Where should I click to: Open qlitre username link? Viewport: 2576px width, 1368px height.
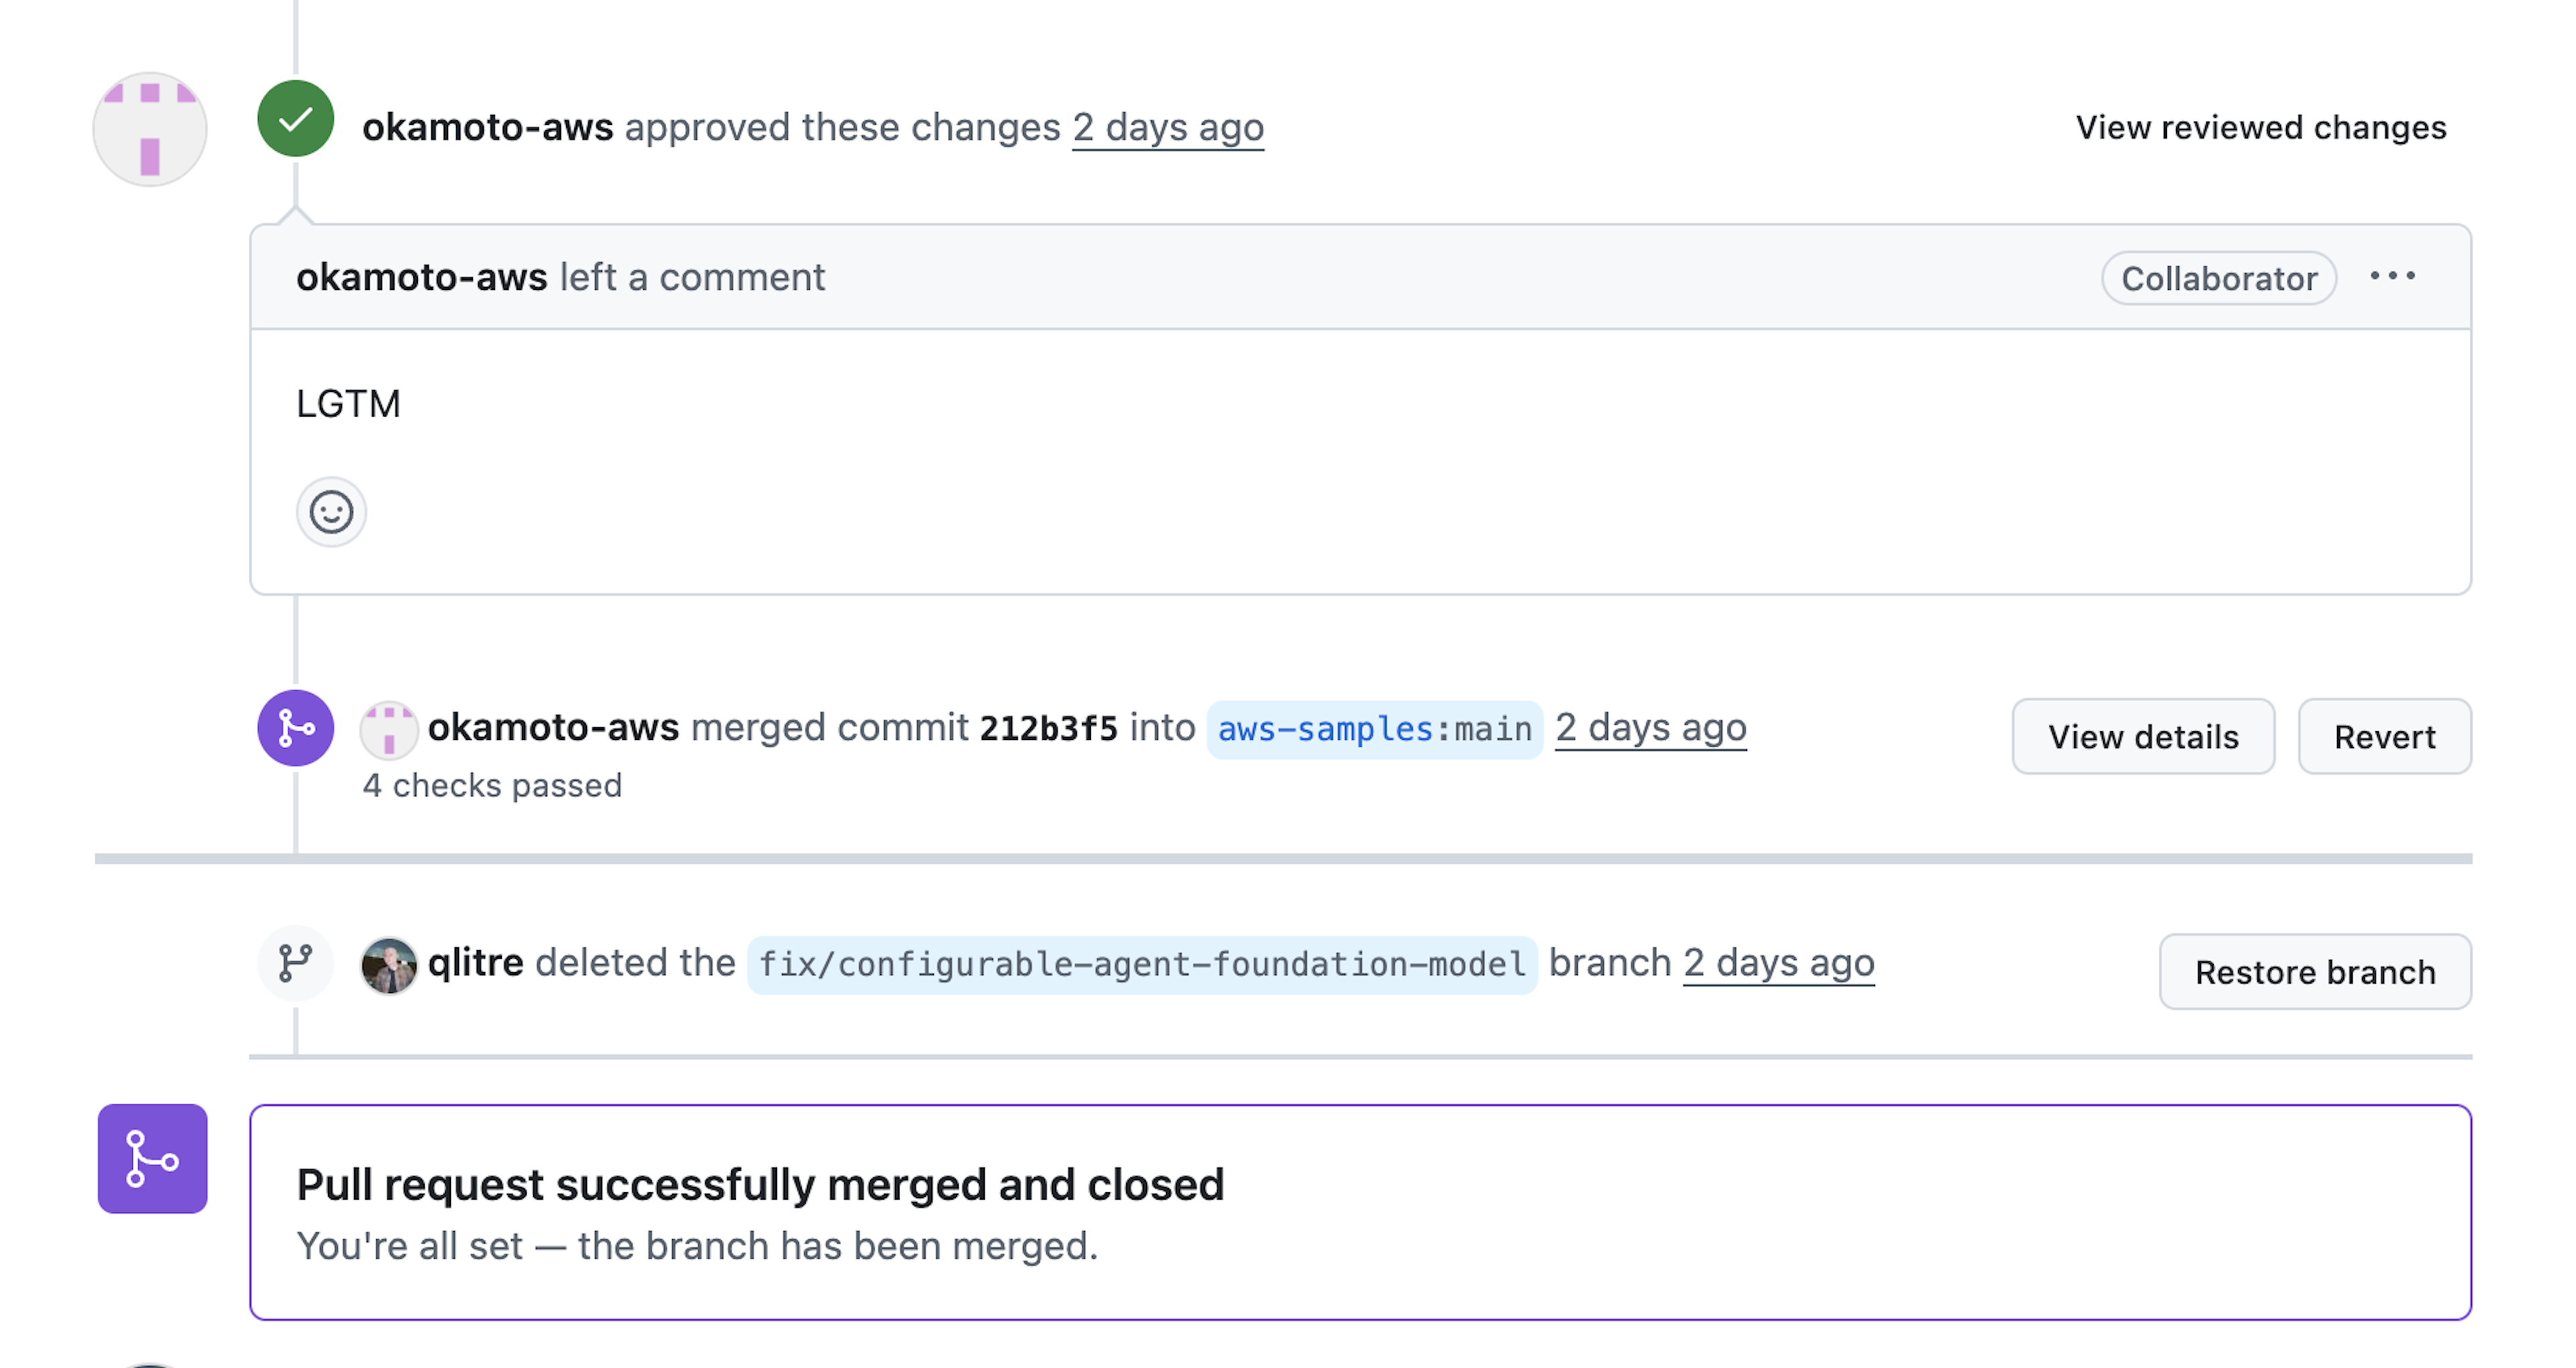click(x=475, y=963)
